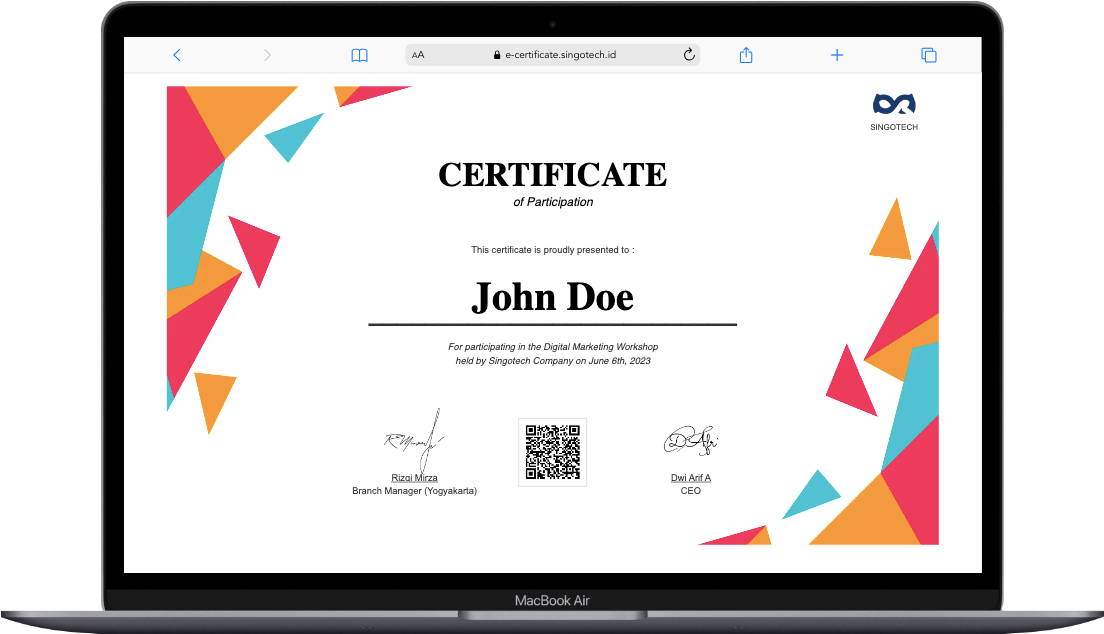Show the tab overview icon
Image resolution: width=1104 pixels, height=634 pixels.
928,55
